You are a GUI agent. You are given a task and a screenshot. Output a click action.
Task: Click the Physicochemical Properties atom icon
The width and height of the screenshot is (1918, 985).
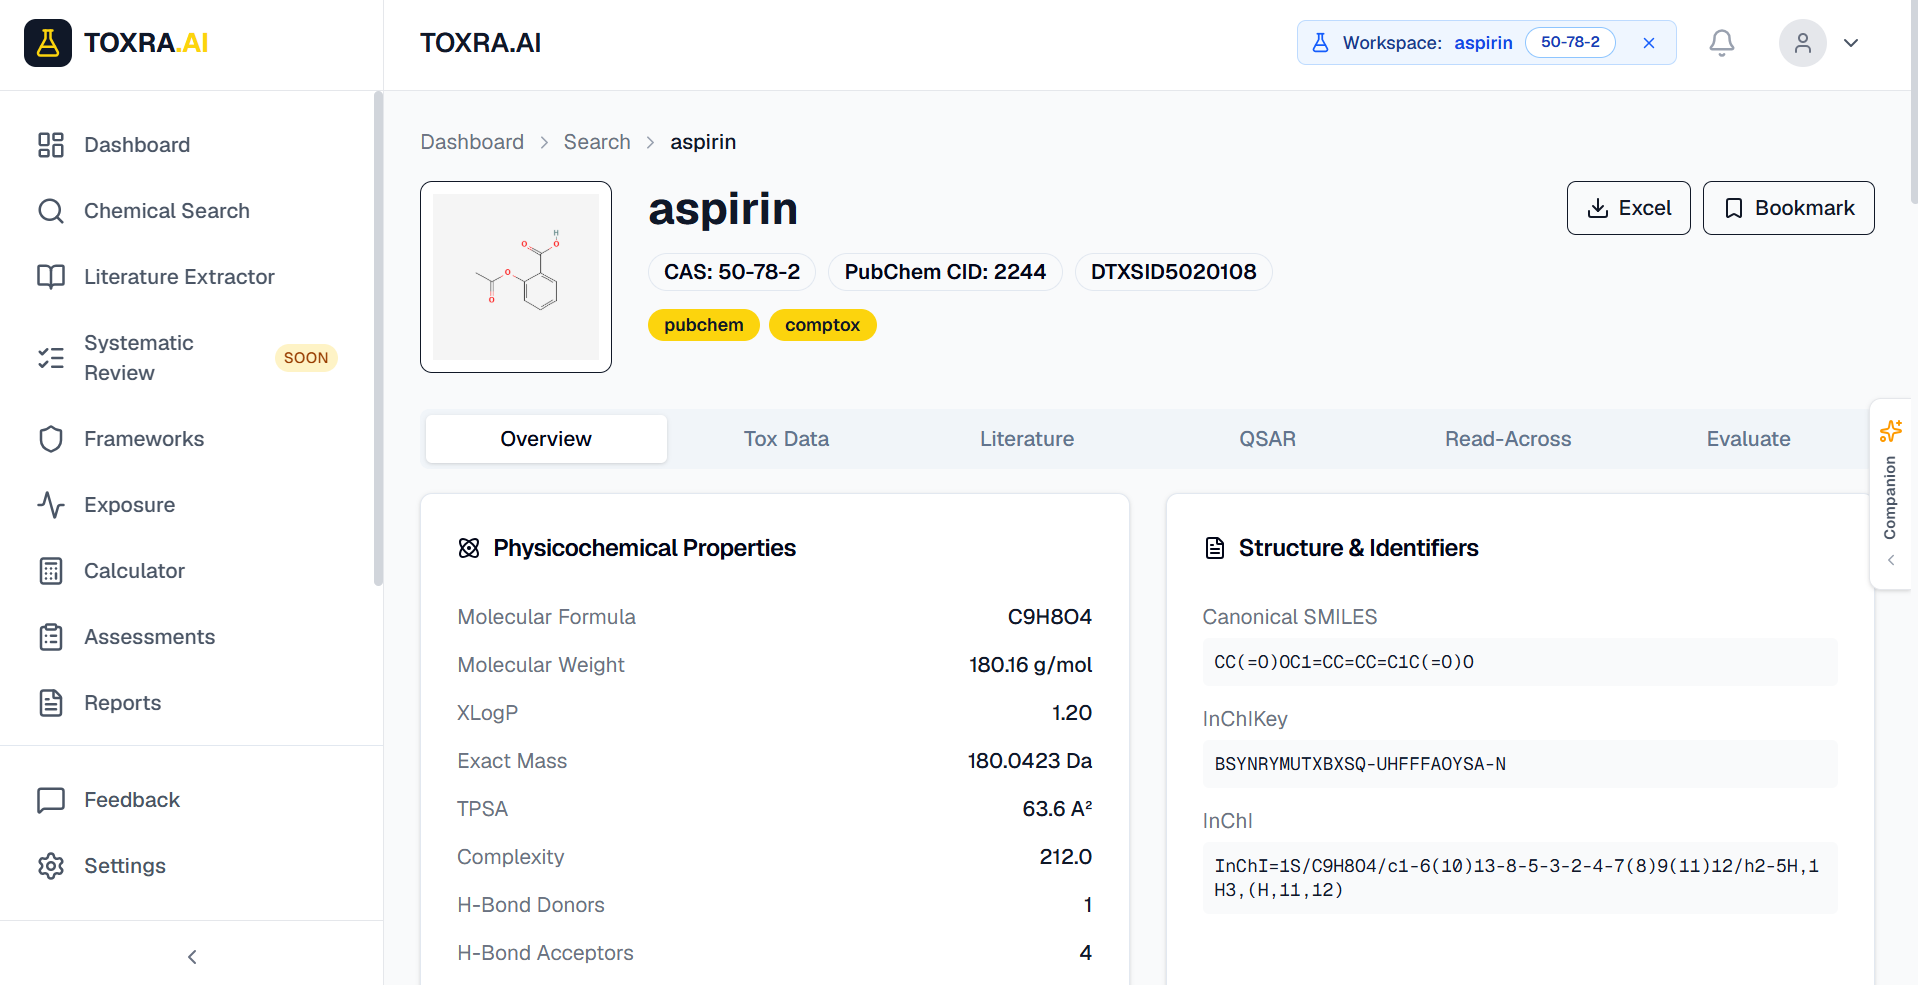coord(469,548)
